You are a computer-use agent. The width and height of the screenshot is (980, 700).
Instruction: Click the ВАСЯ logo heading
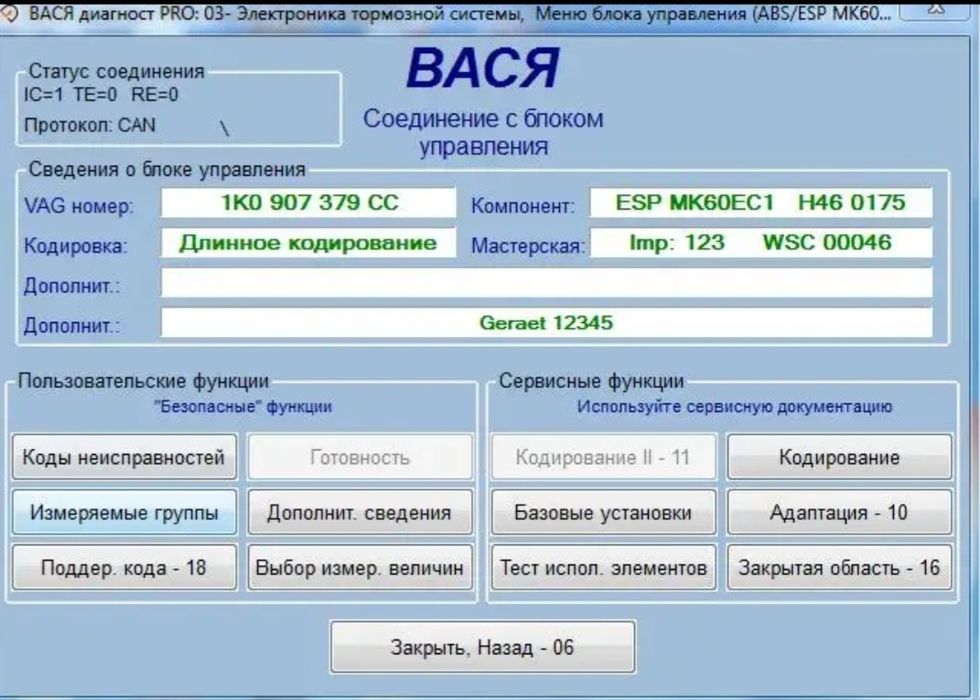482,68
